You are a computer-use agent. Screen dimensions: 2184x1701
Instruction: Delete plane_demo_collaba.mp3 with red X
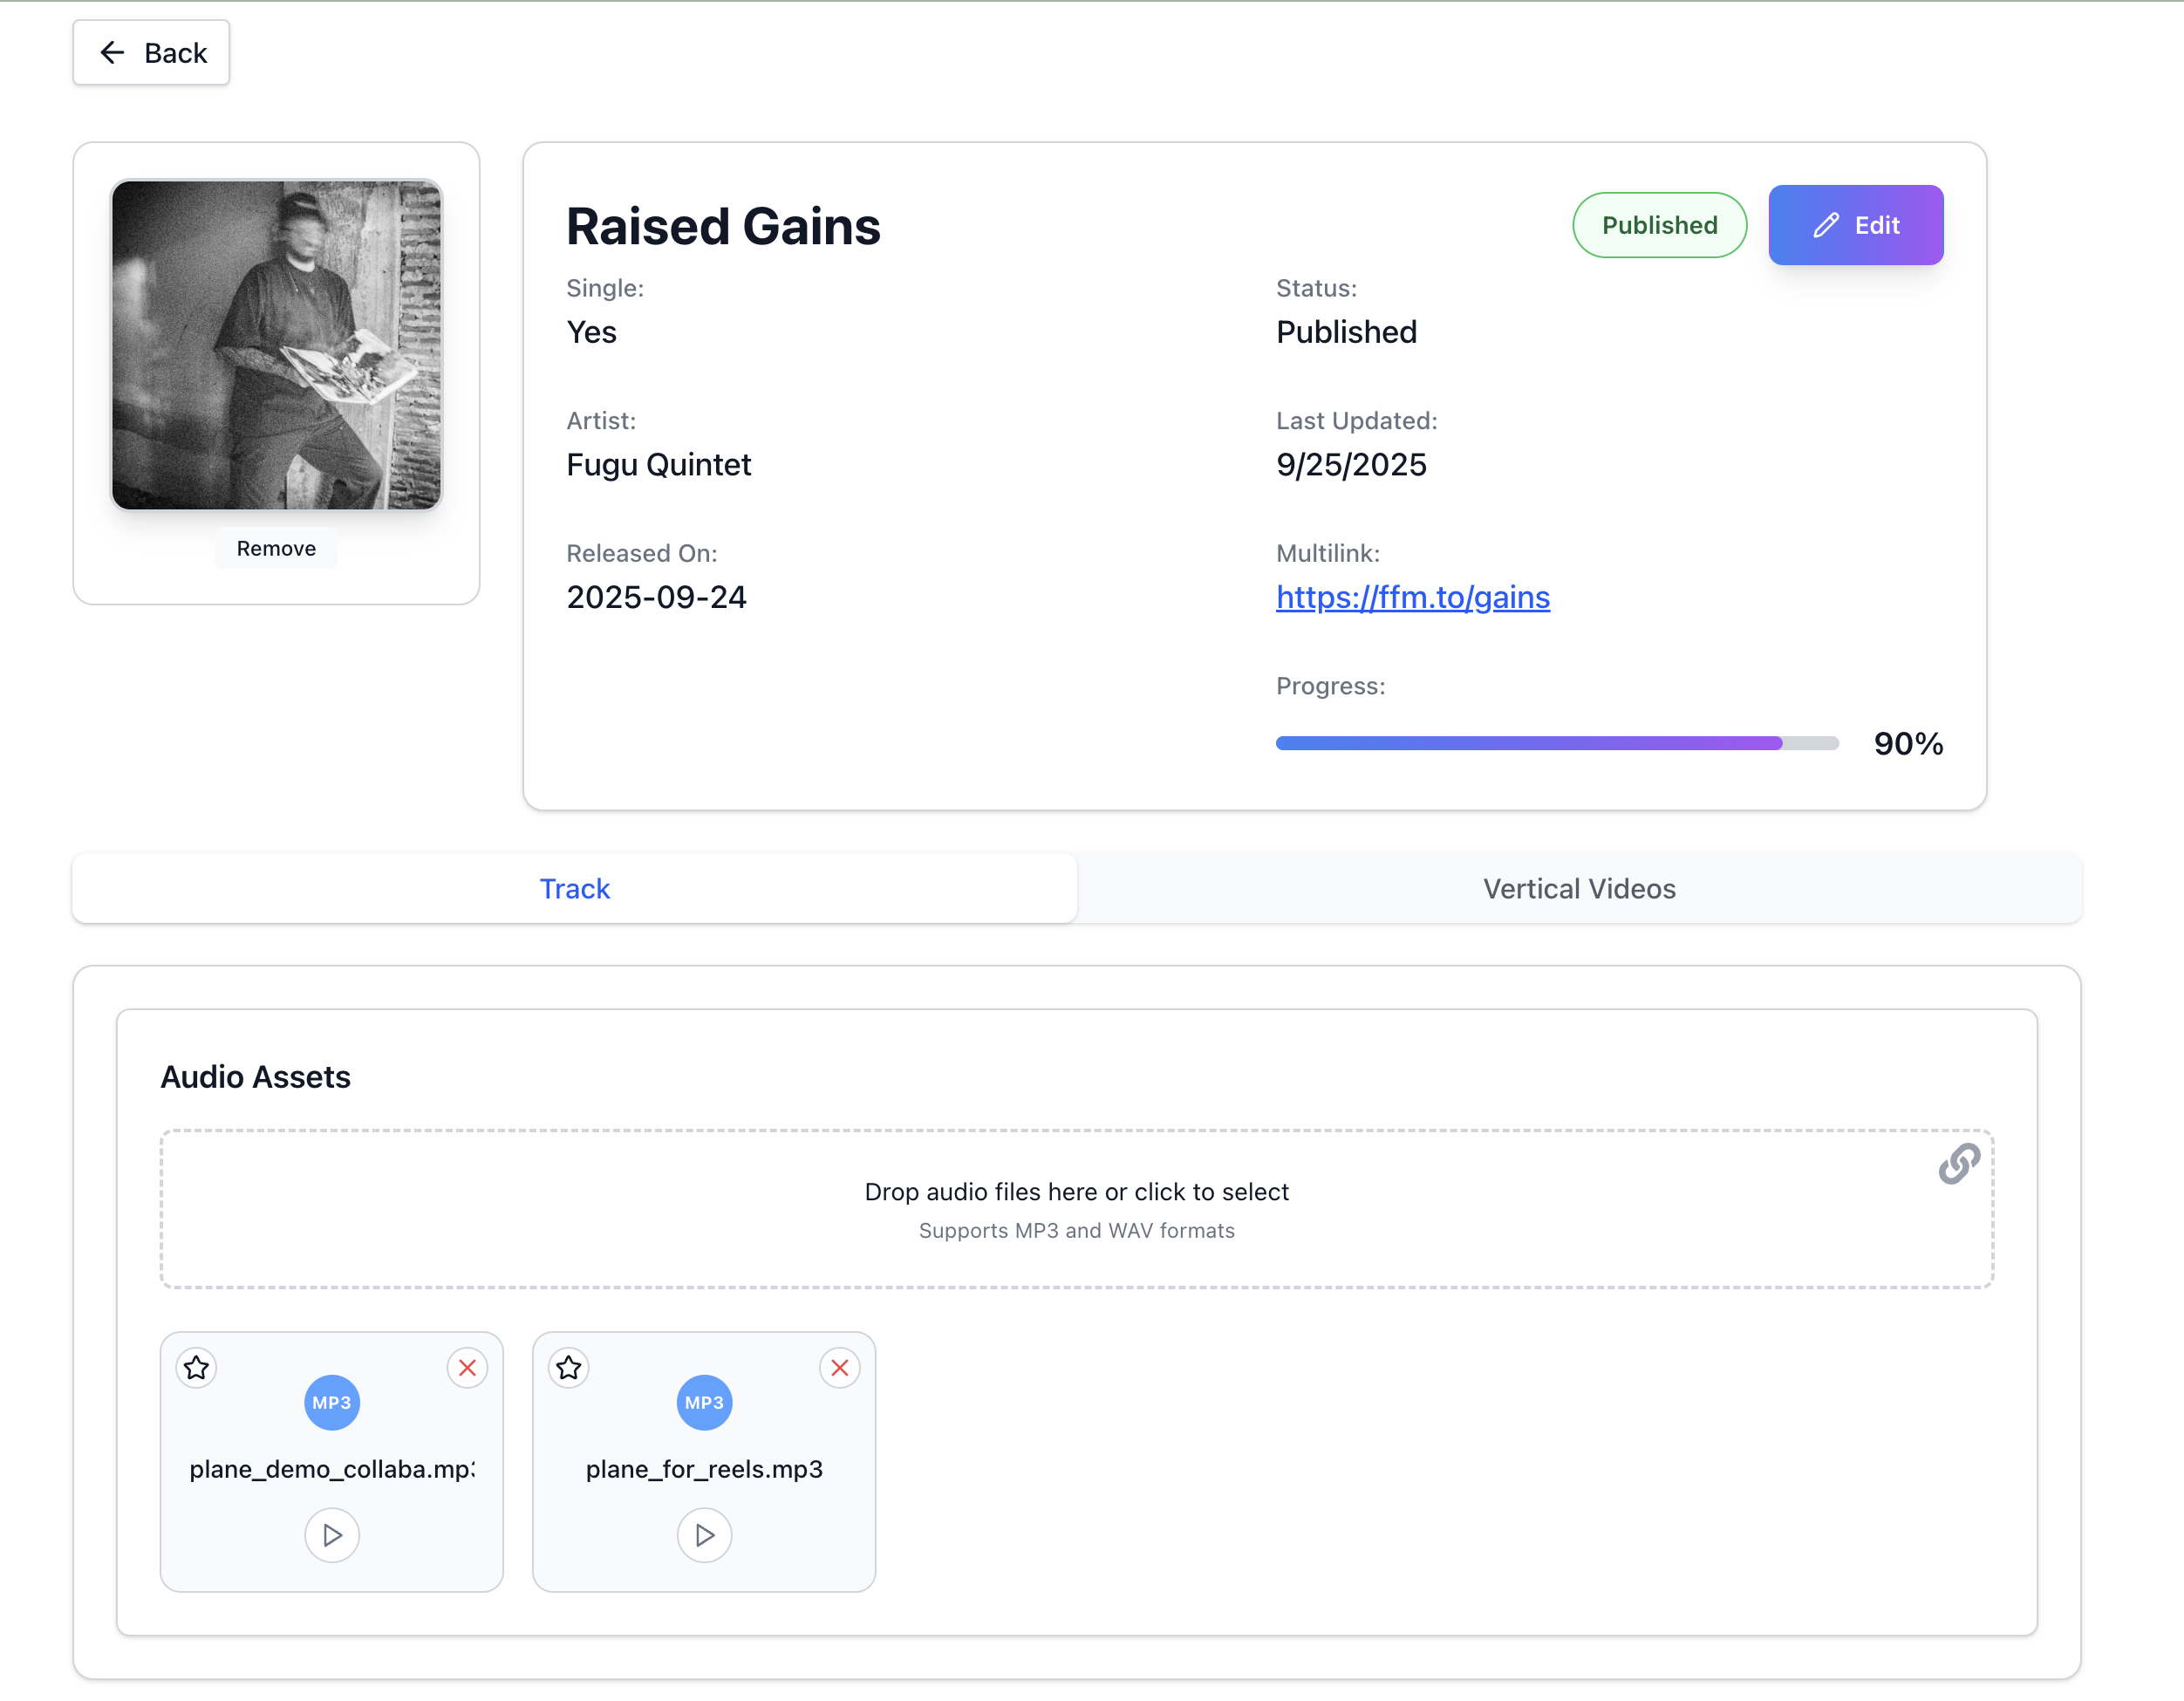click(x=467, y=1367)
